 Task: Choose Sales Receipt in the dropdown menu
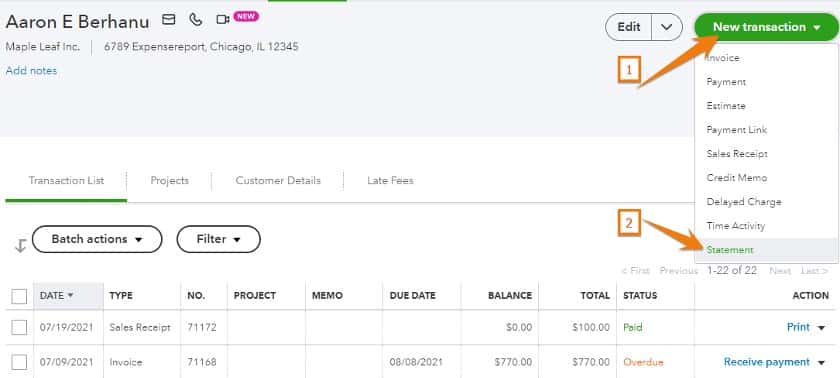(737, 154)
